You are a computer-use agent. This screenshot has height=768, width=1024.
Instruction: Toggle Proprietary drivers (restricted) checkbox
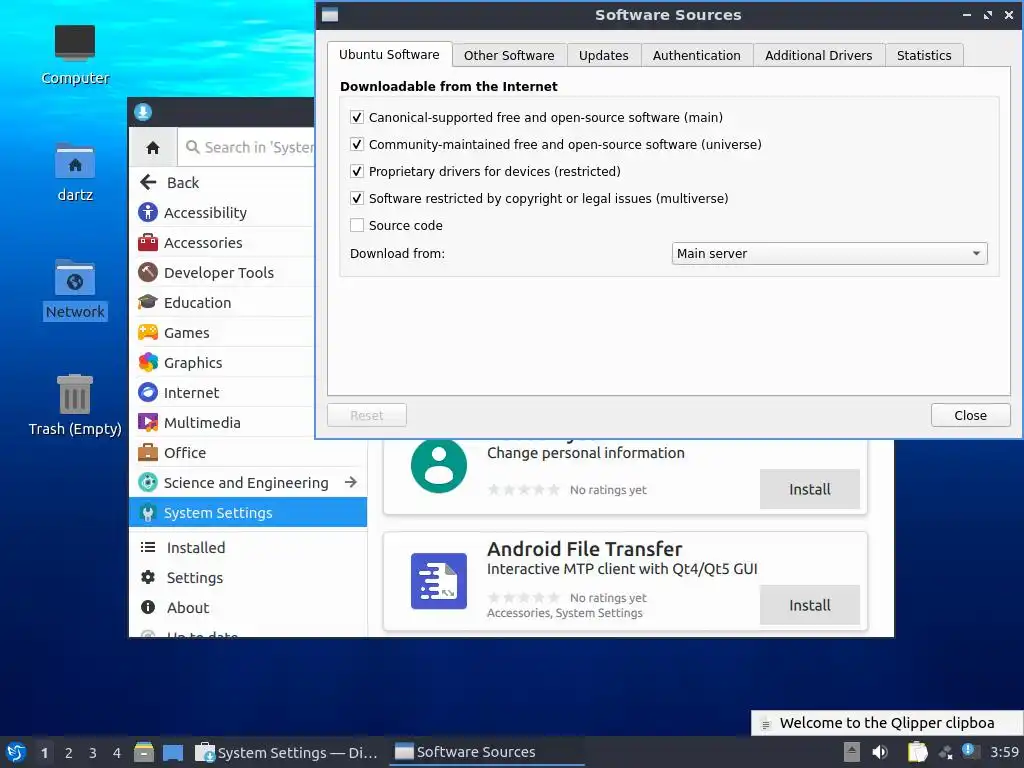[357, 171]
